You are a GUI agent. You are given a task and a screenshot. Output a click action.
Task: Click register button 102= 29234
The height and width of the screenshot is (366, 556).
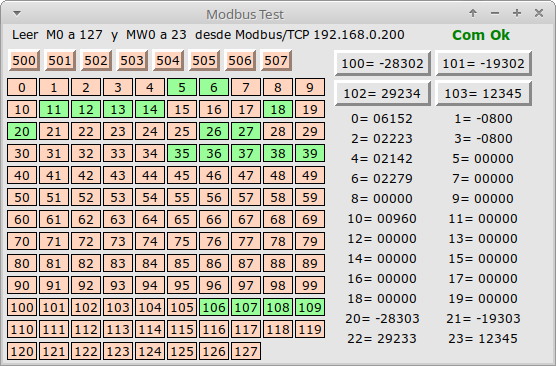click(382, 93)
